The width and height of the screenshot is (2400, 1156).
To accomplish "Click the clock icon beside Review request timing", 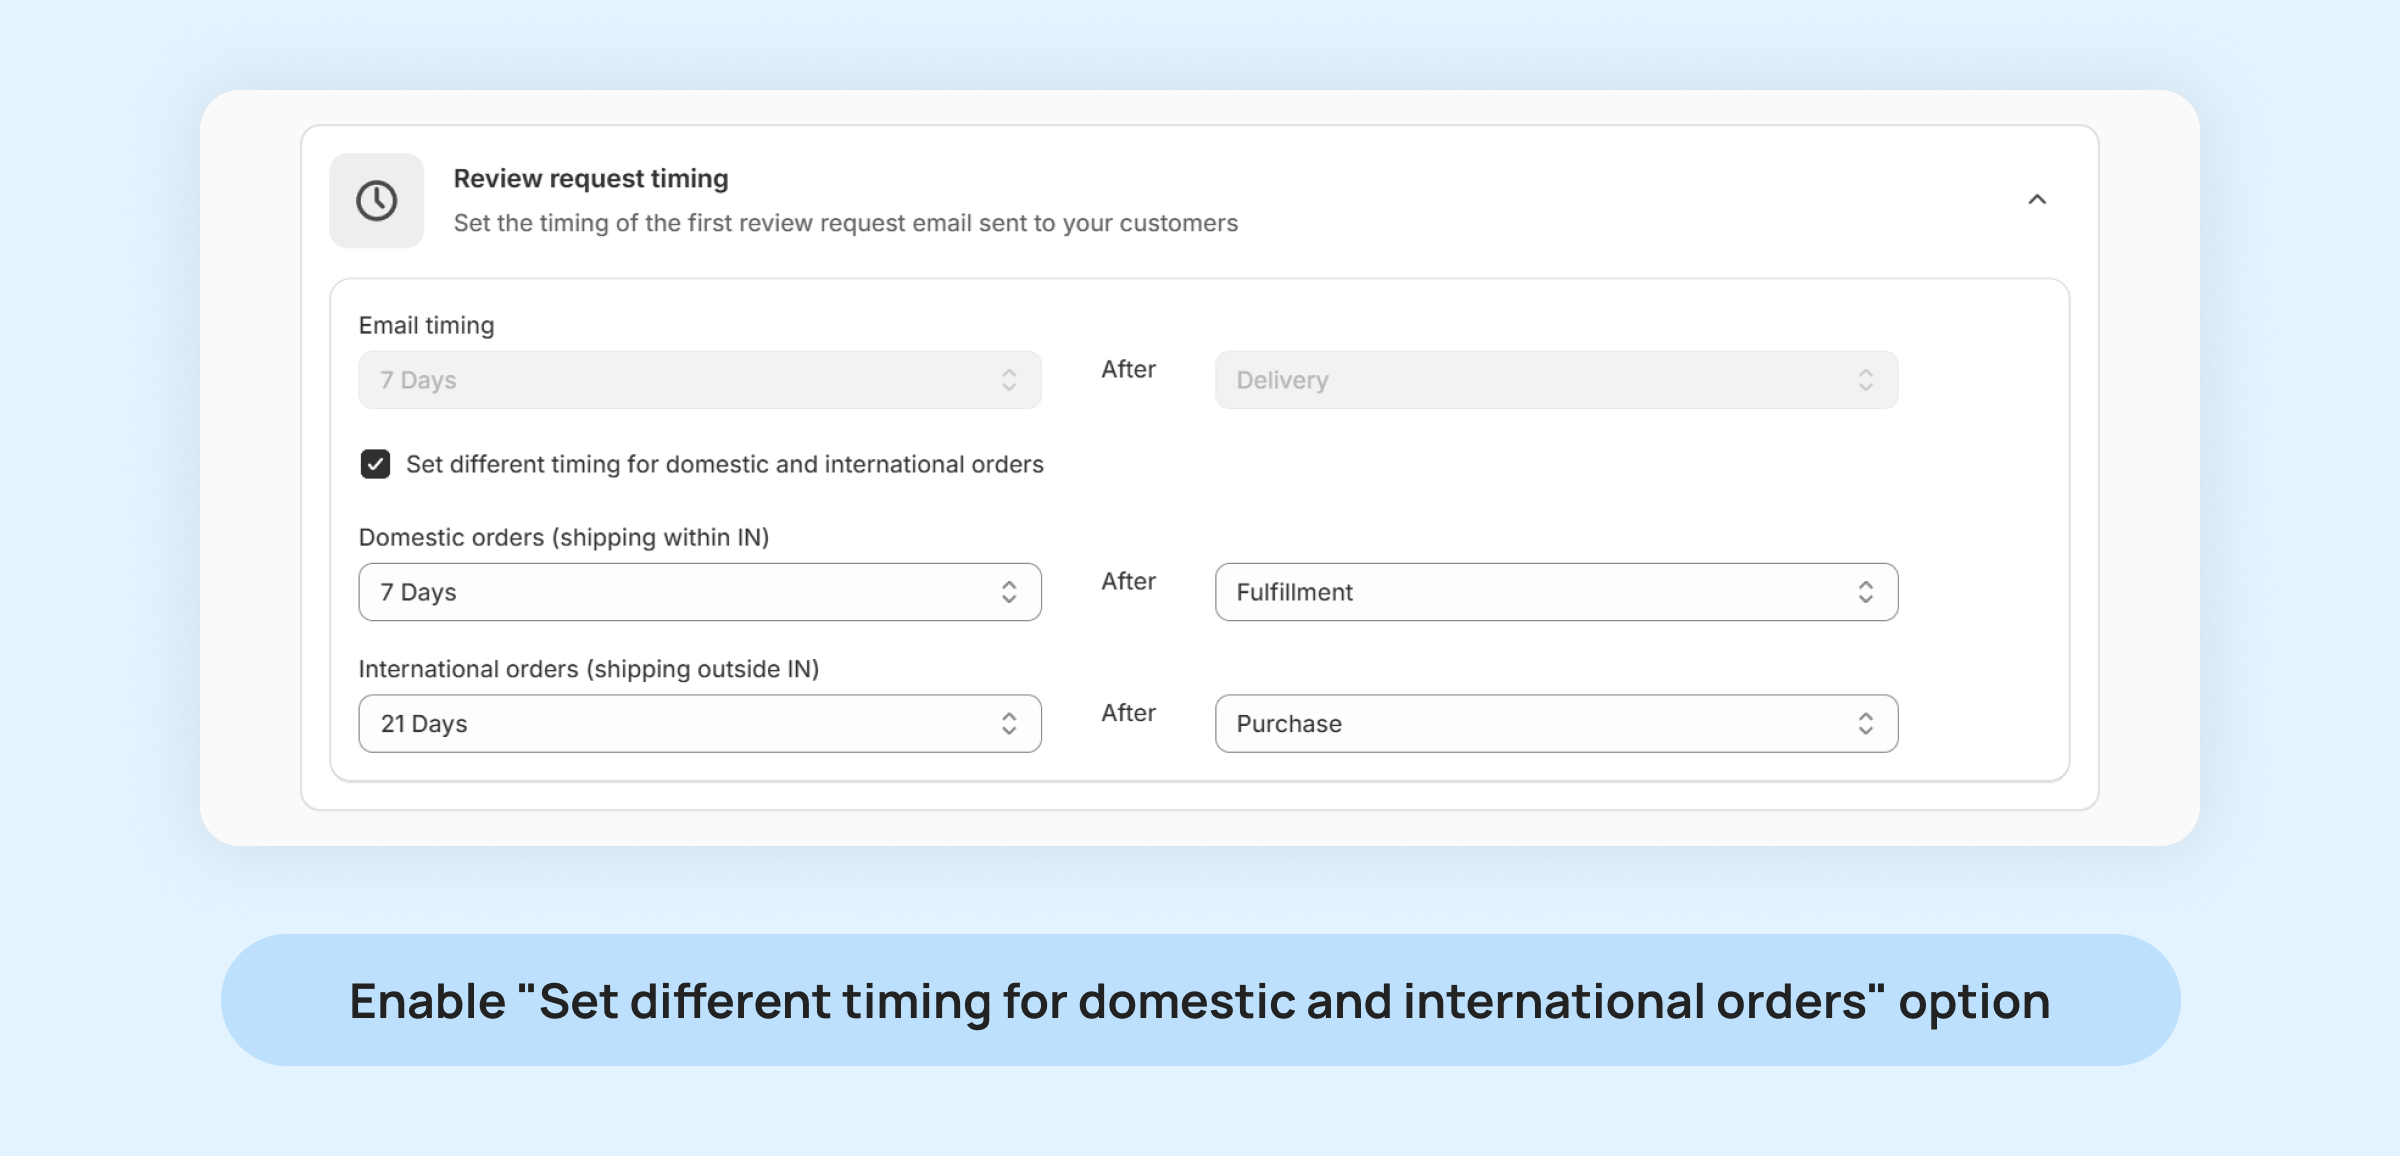I will [x=377, y=201].
